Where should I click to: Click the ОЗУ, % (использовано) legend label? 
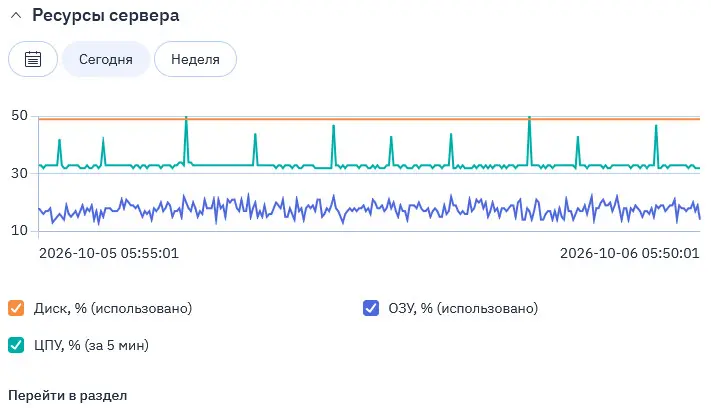463,308
